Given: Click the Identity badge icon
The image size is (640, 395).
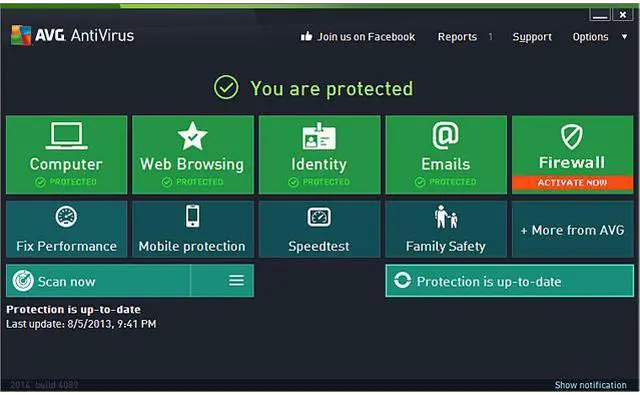Looking at the screenshot, I should coord(319,136).
